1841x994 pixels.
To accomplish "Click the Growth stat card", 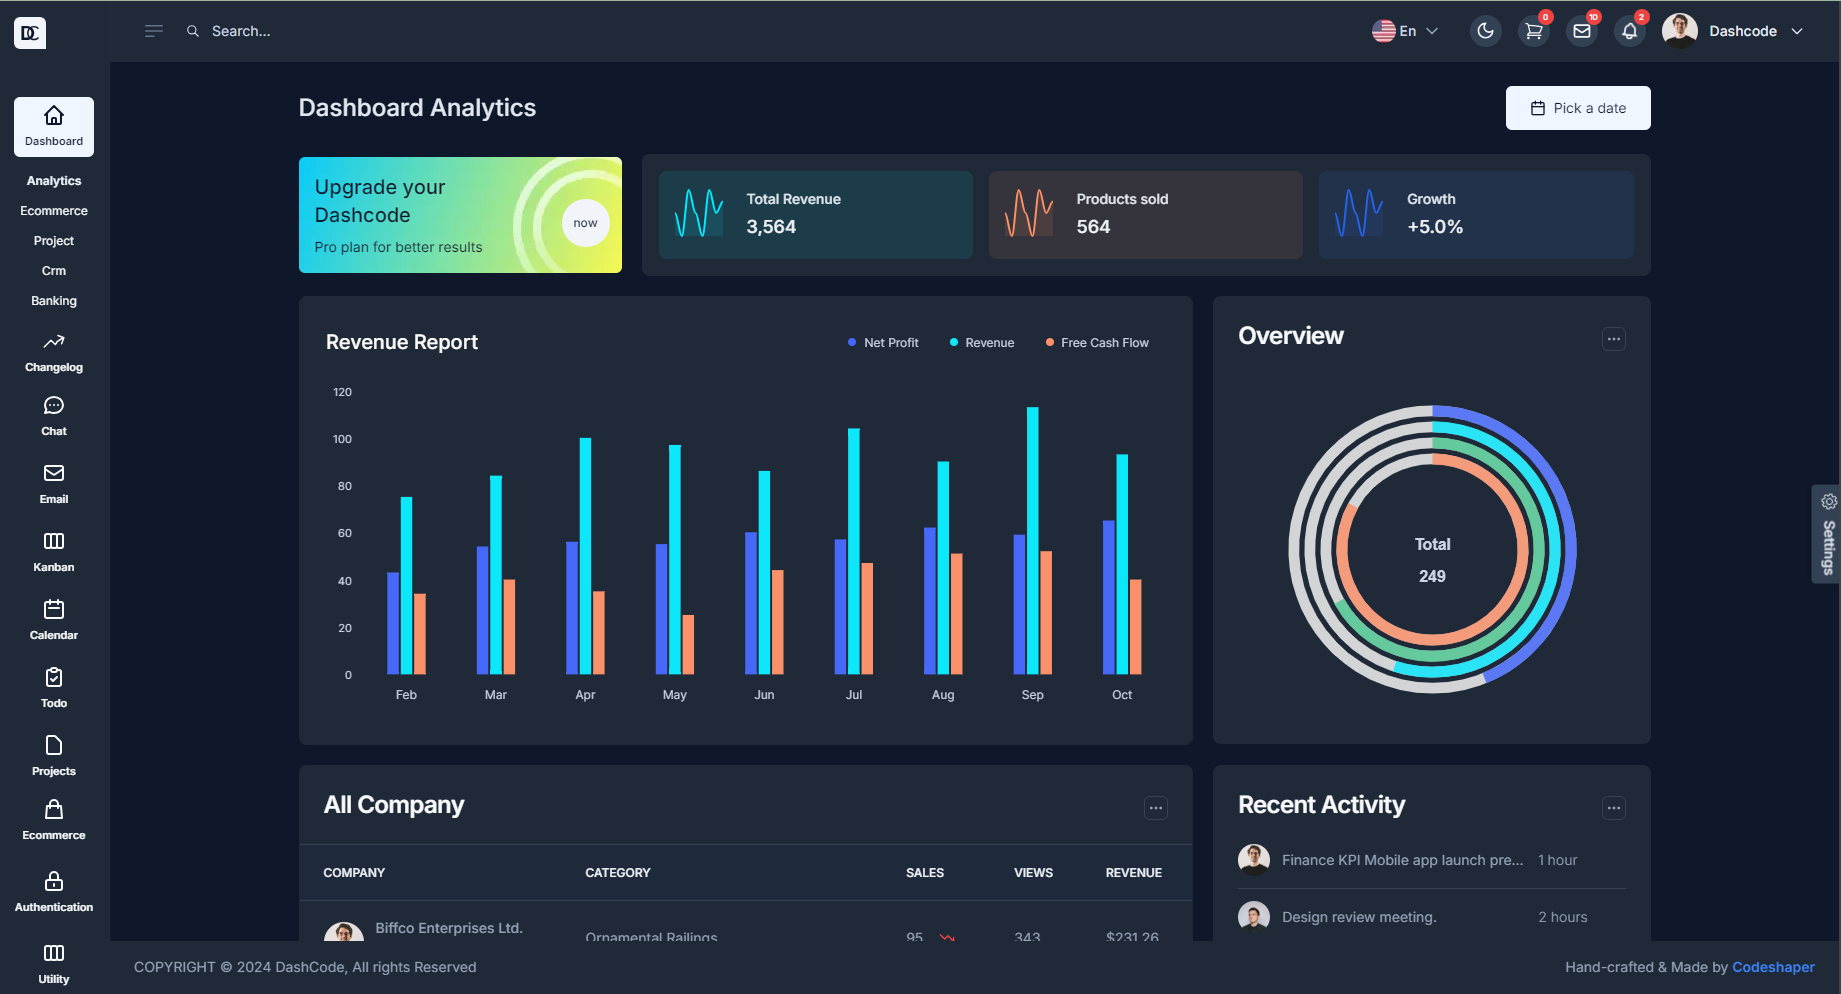I will (1476, 215).
